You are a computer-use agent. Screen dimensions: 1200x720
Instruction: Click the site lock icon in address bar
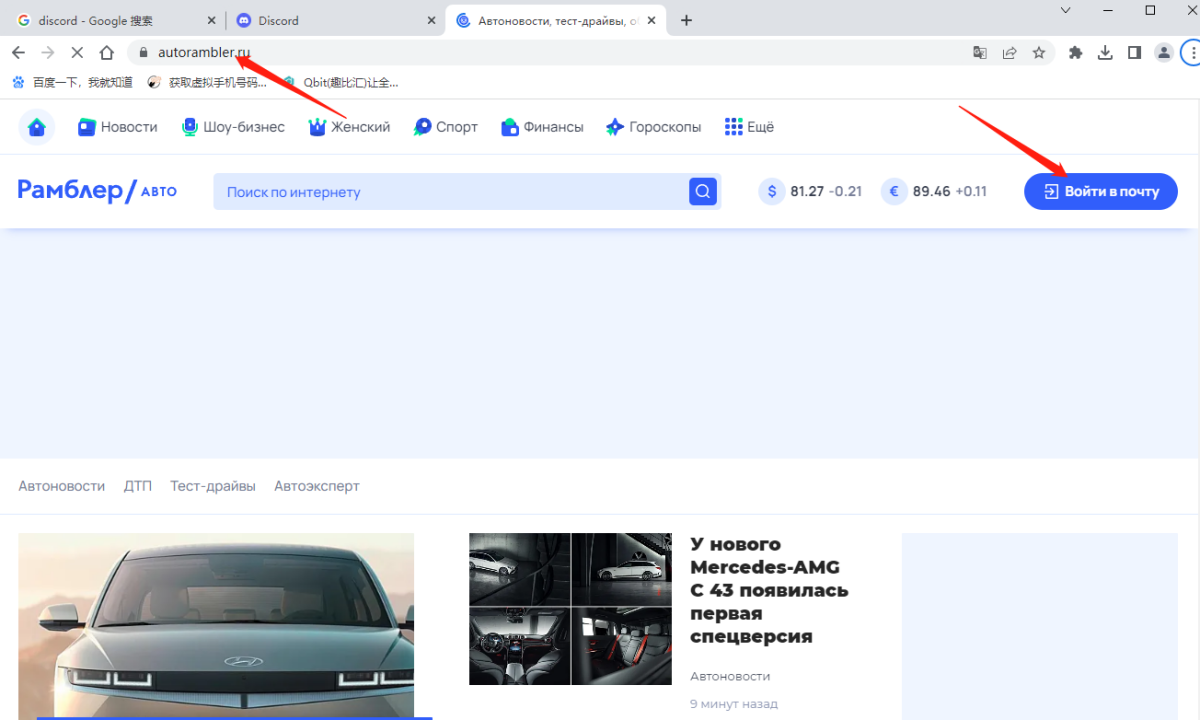[143, 53]
